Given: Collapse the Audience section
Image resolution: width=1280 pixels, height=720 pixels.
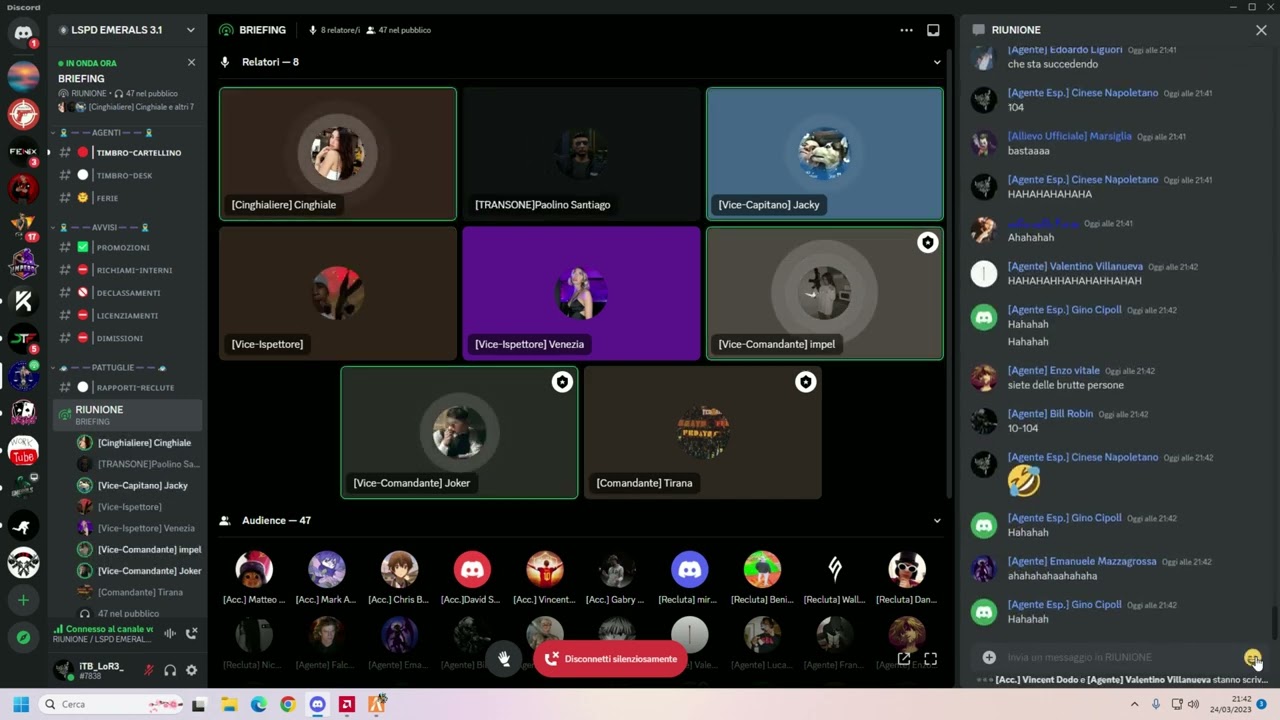Looking at the screenshot, I should 937,520.
